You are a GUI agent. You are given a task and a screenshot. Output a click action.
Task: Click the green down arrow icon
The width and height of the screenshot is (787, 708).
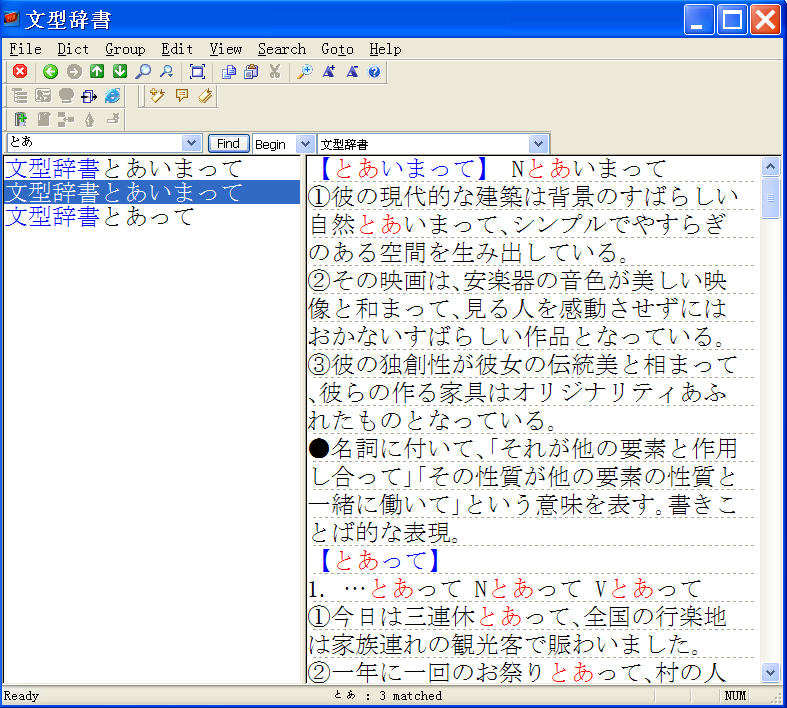click(x=120, y=72)
